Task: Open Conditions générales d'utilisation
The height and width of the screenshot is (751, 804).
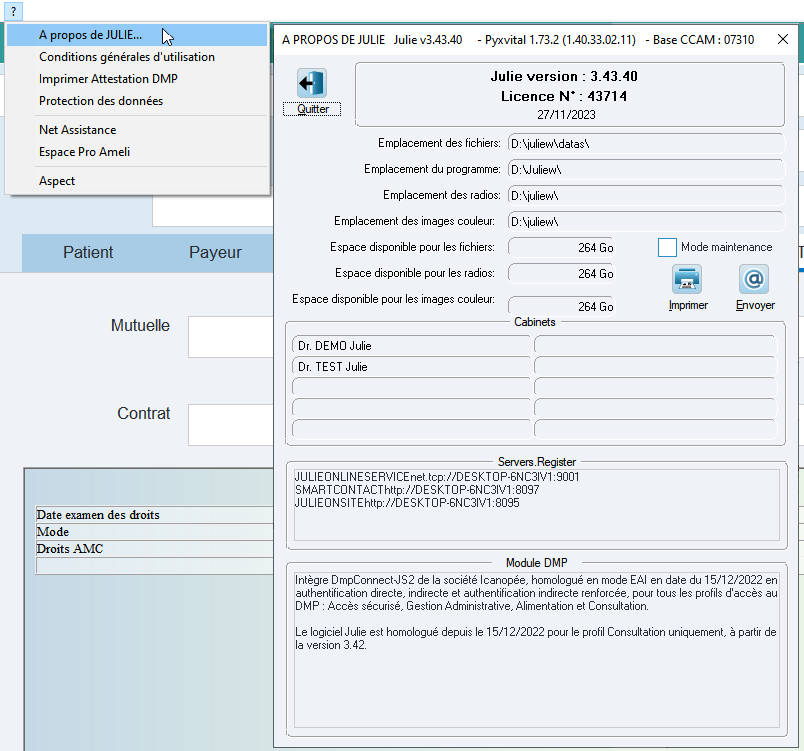Action: pos(126,57)
